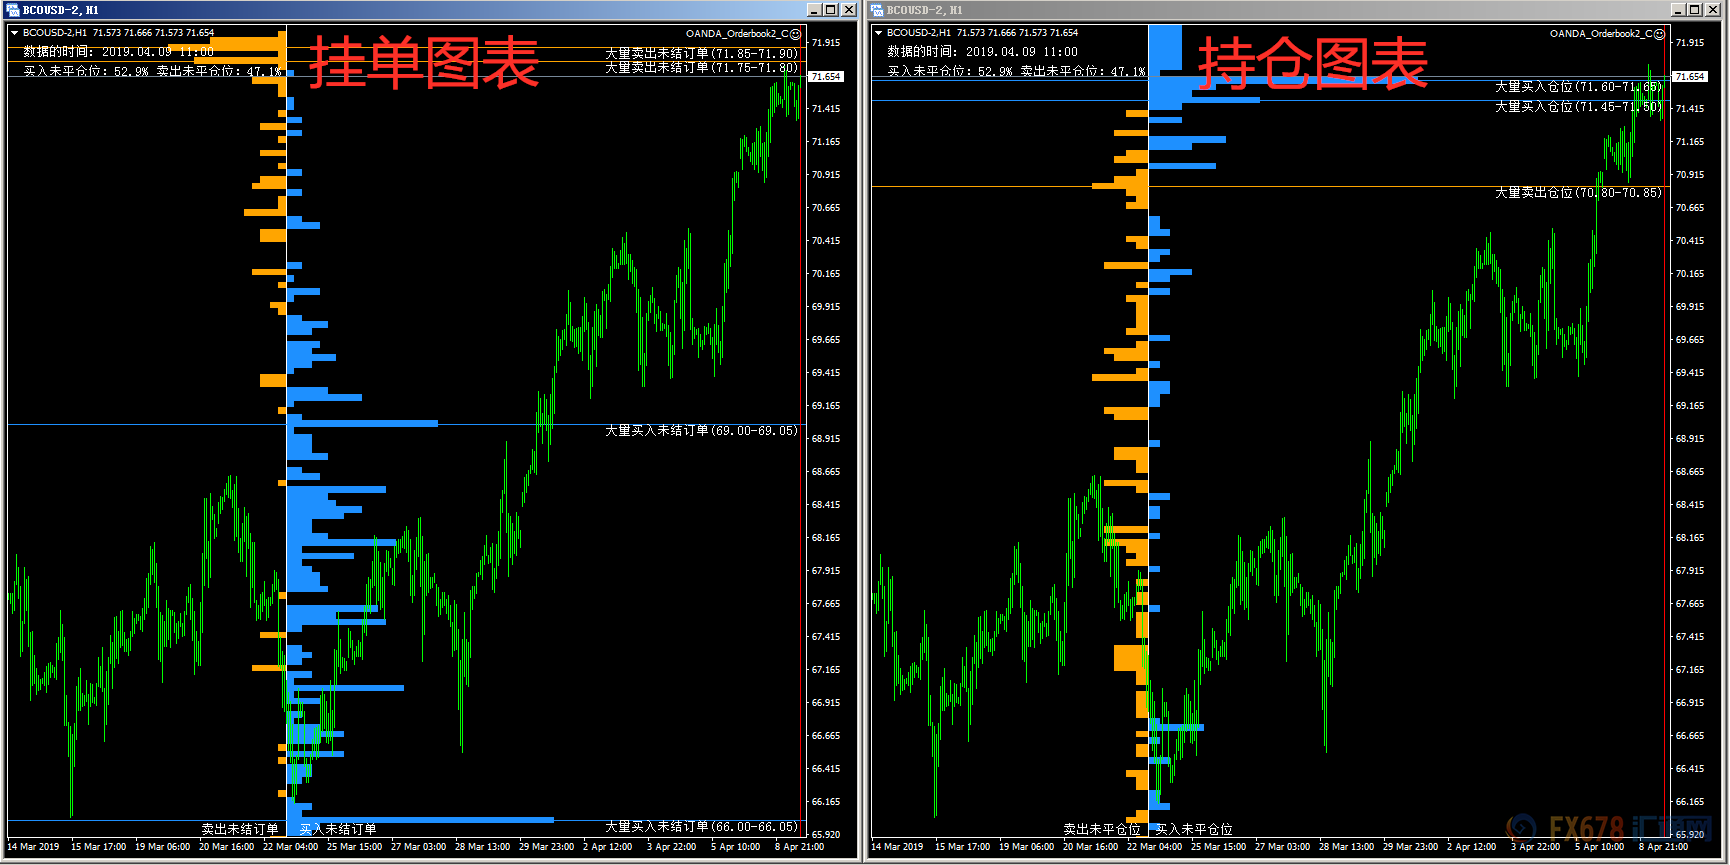This screenshot has width=1730, height=865.
Task: Click the 69.165 level on left price scale
Action: coord(826,406)
